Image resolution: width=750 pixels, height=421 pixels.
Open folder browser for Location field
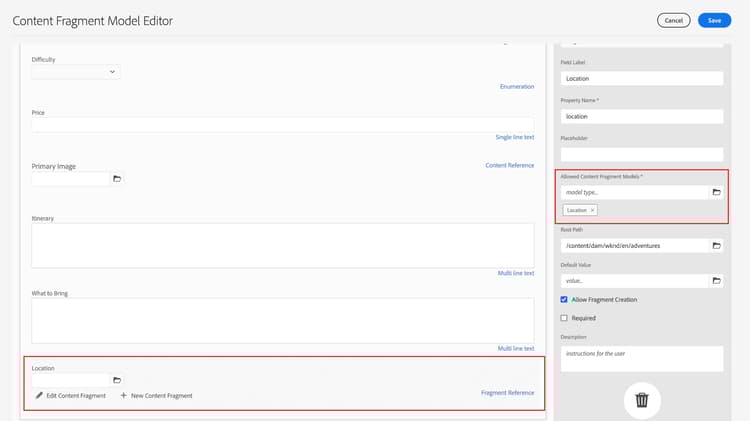tap(117, 380)
